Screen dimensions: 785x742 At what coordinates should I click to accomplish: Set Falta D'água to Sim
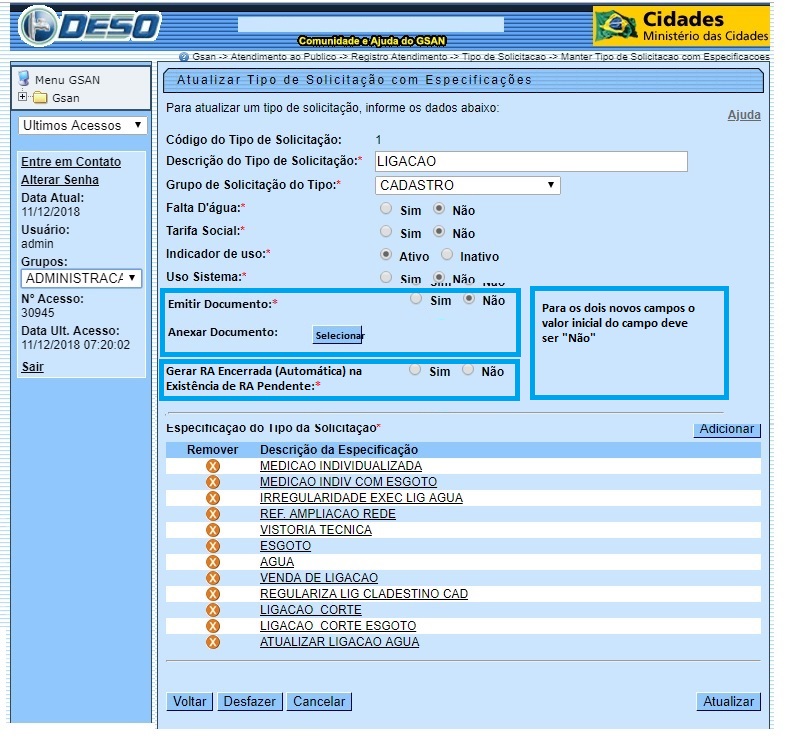tap(386, 210)
